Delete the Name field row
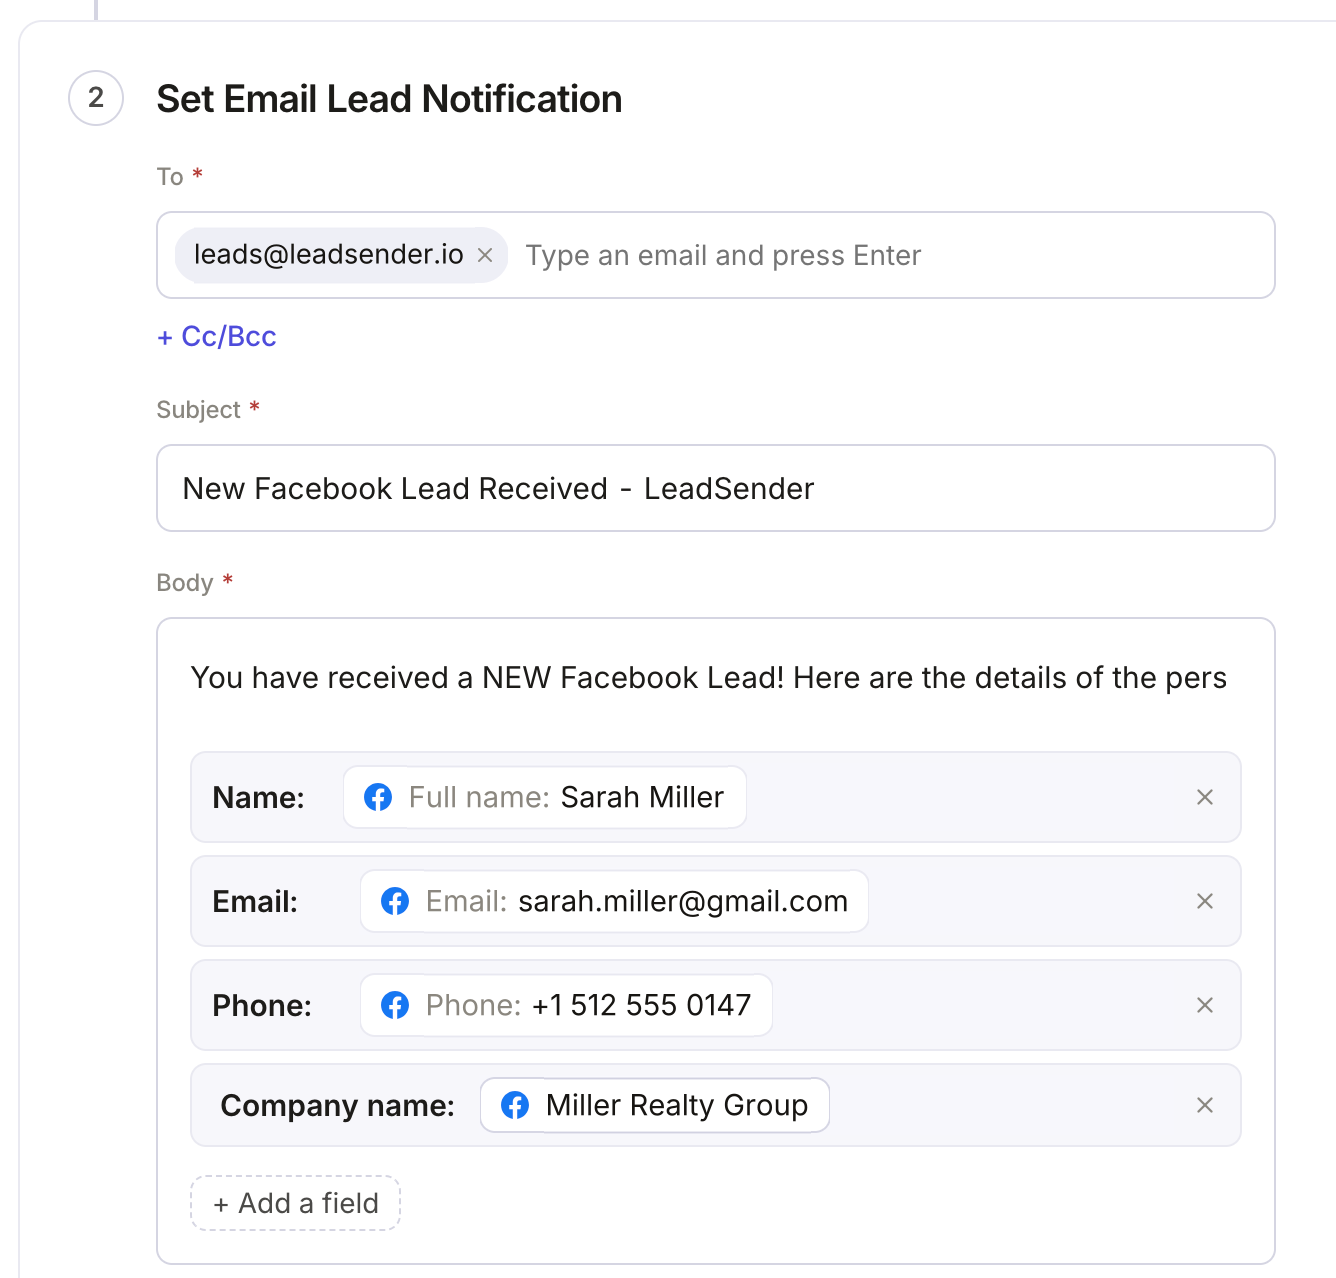The image size is (1336, 1278). tap(1205, 797)
